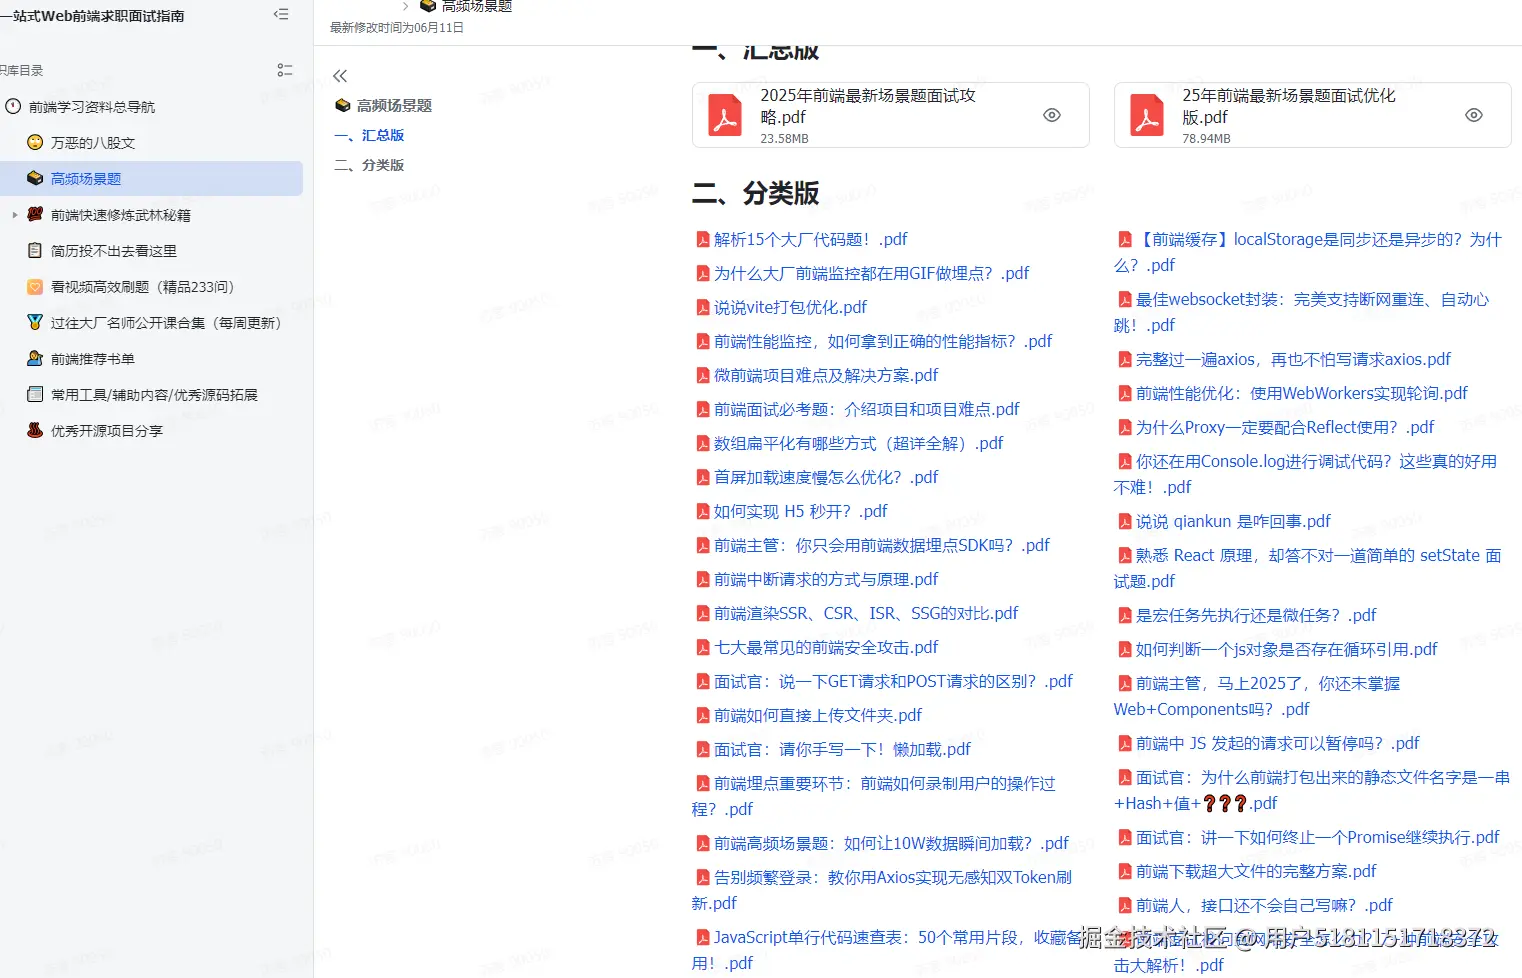Click the PDF icon beside 解析15个大厂代码题

click(x=703, y=239)
